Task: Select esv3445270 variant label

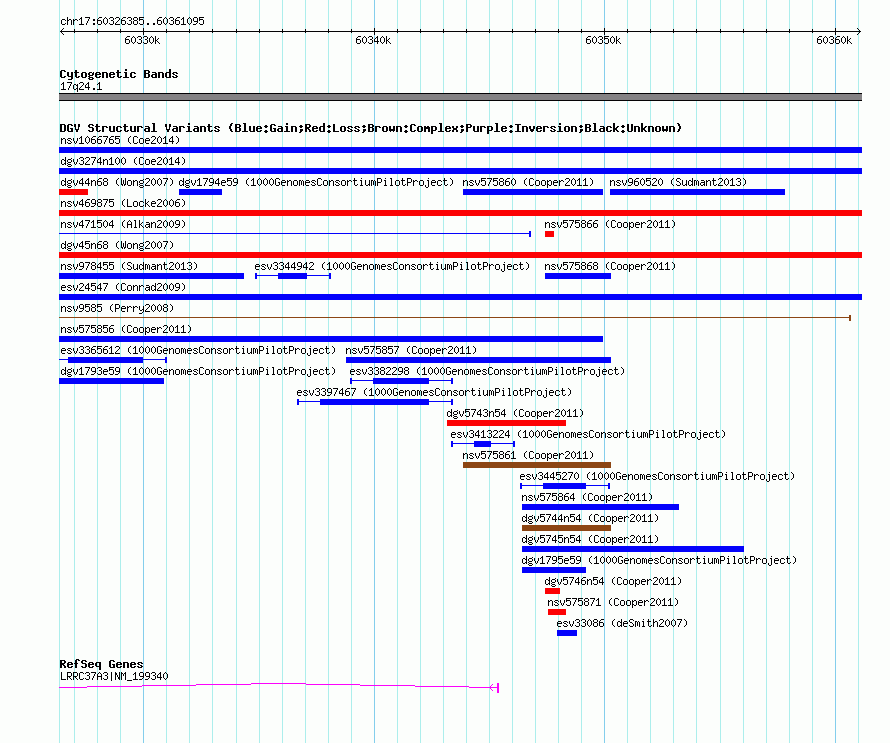Action: click(657, 476)
